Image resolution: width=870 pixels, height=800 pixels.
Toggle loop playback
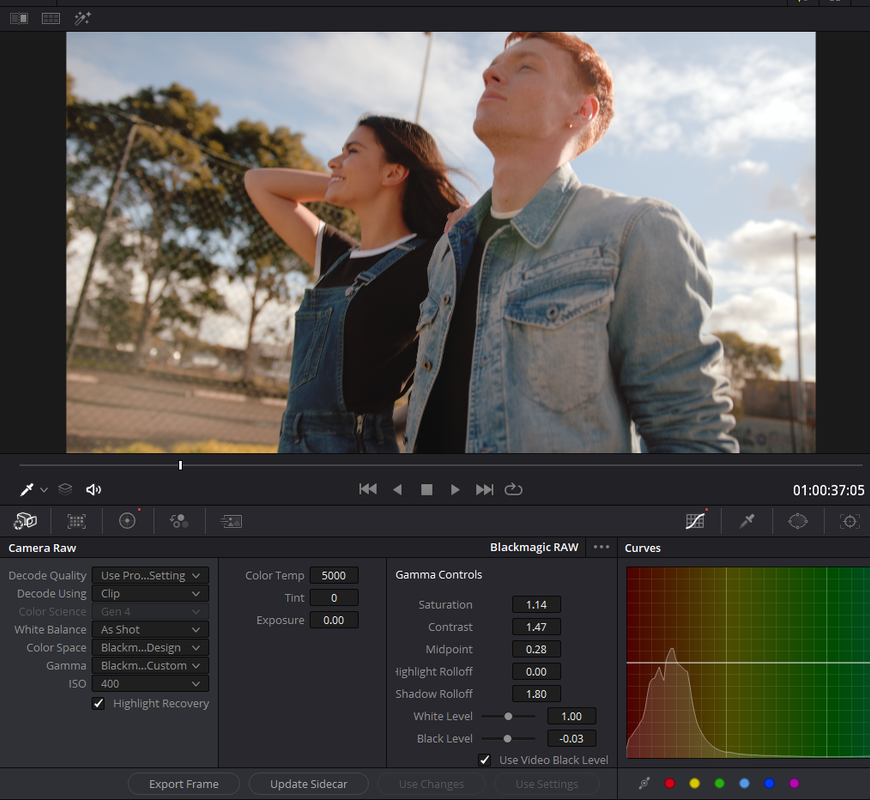pyautogui.click(x=513, y=489)
